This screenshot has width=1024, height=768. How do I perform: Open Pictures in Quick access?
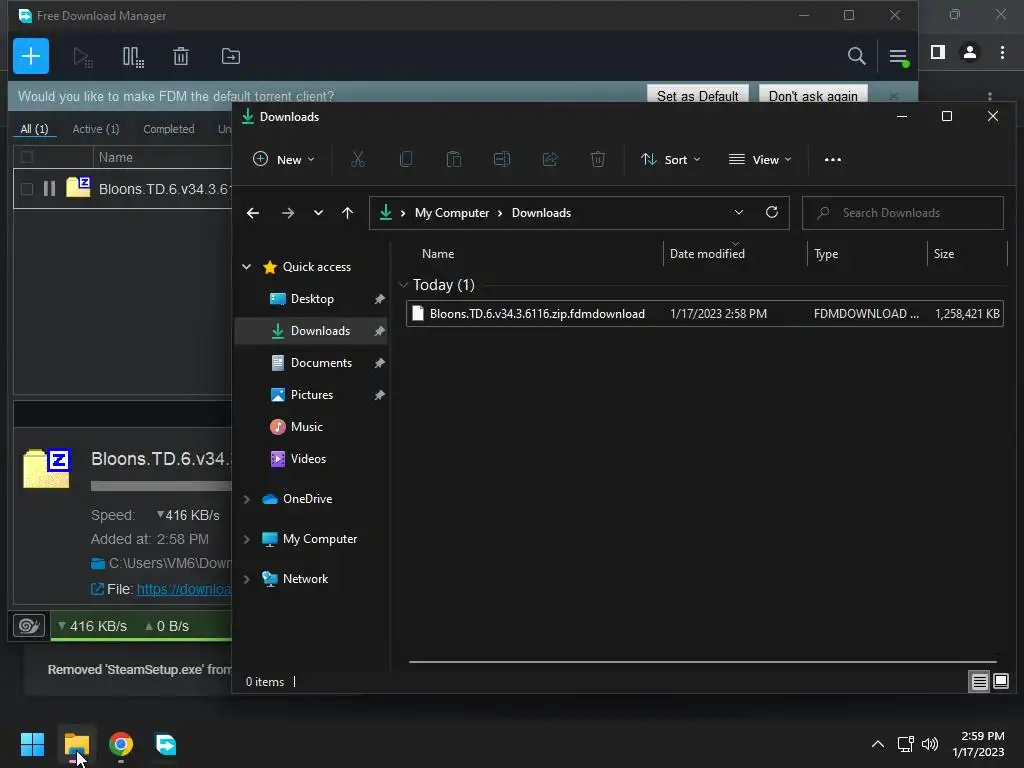(312, 395)
